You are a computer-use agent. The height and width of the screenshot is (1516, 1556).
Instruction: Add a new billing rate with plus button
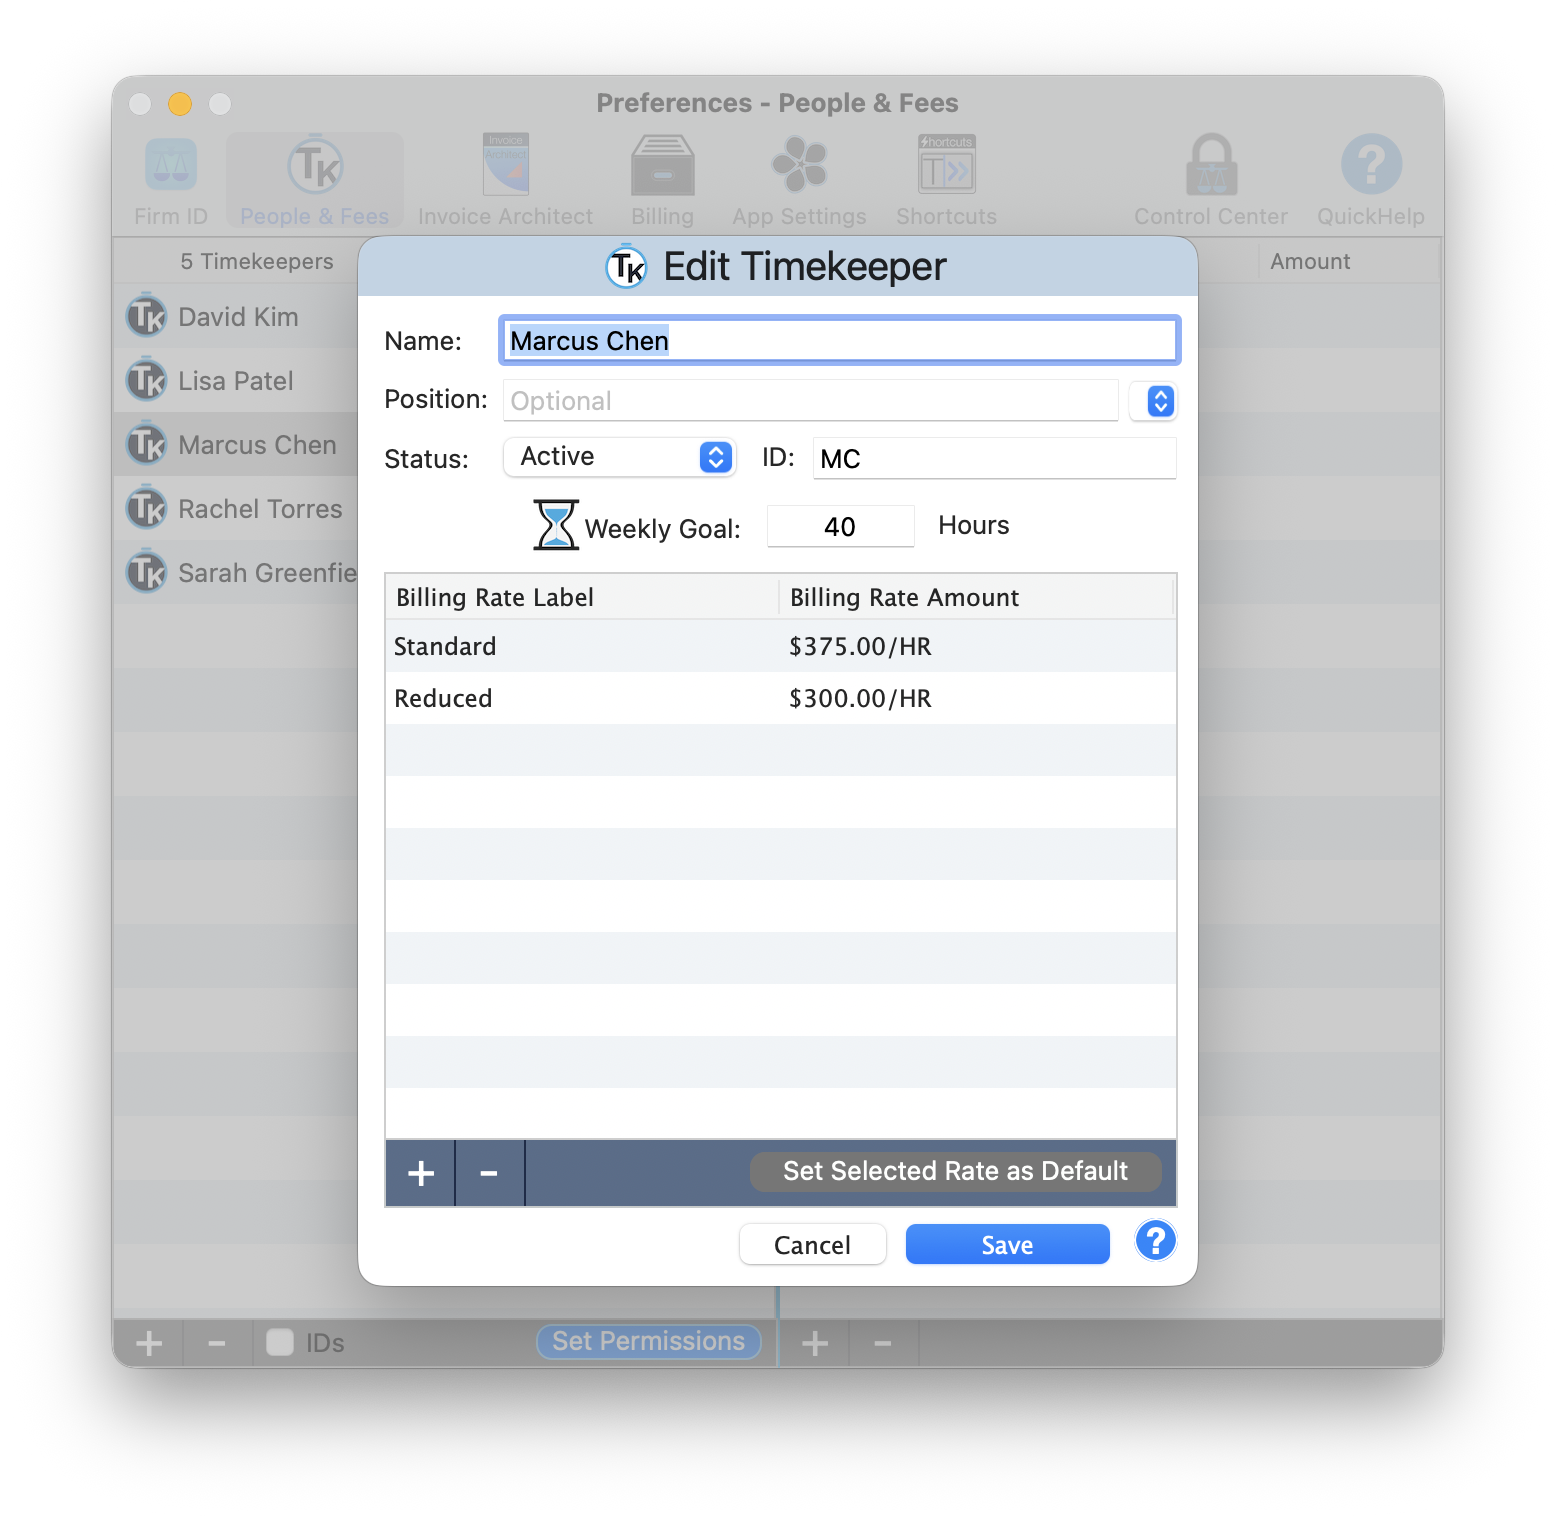pyautogui.click(x=419, y=1171)
